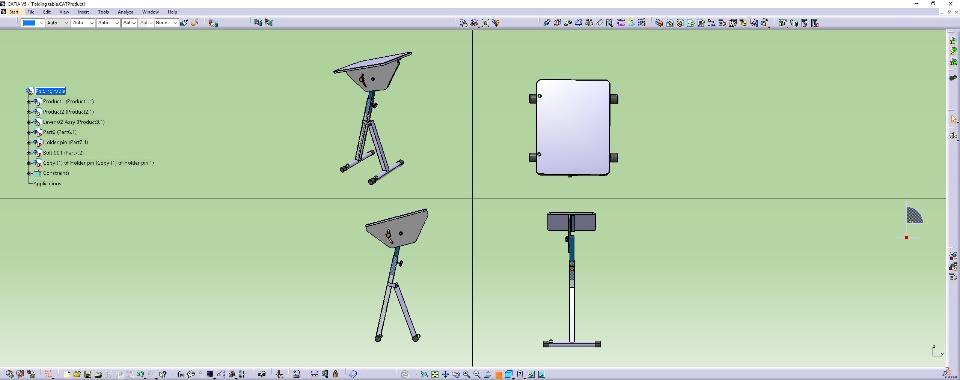Insert a new Component via toolbar icon
The width and height of the screenshot is (960, 380).
point(659,23)
